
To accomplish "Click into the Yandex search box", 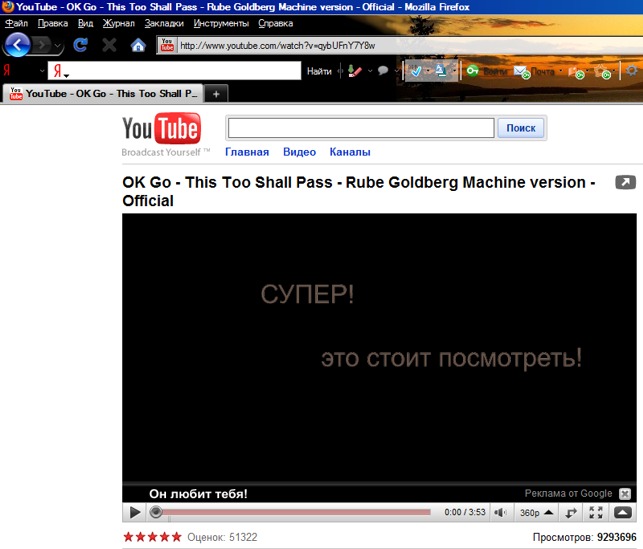I will point(174,71).
